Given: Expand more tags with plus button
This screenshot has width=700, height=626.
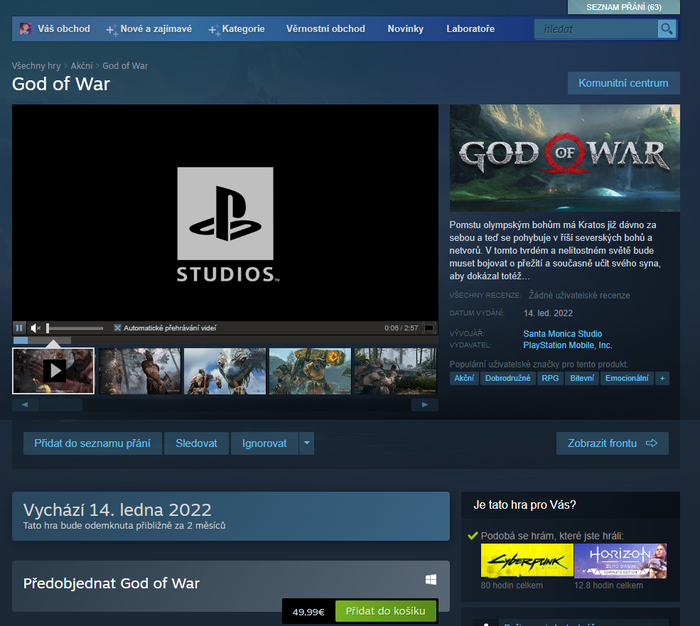Looking at the screenshot, I should tap(662, 378).
